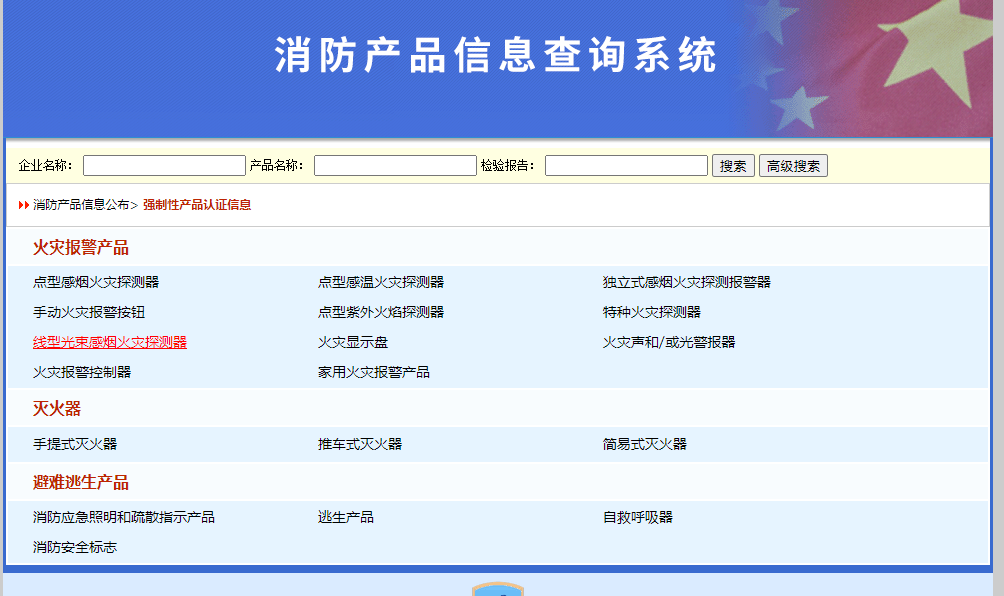Open 高级搜索 advanced search
The width and height of the screenshot is (1004, 596).
[793, 166]
